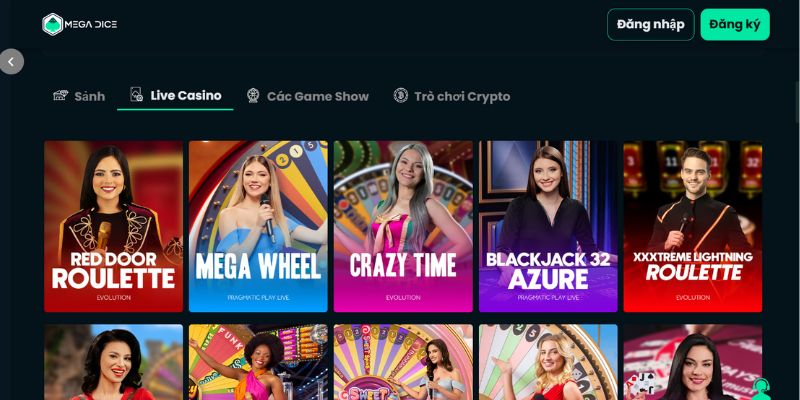Open the support headset chat icon
Viewport: 800px width, 400px height.
click(x=761, y=389)
